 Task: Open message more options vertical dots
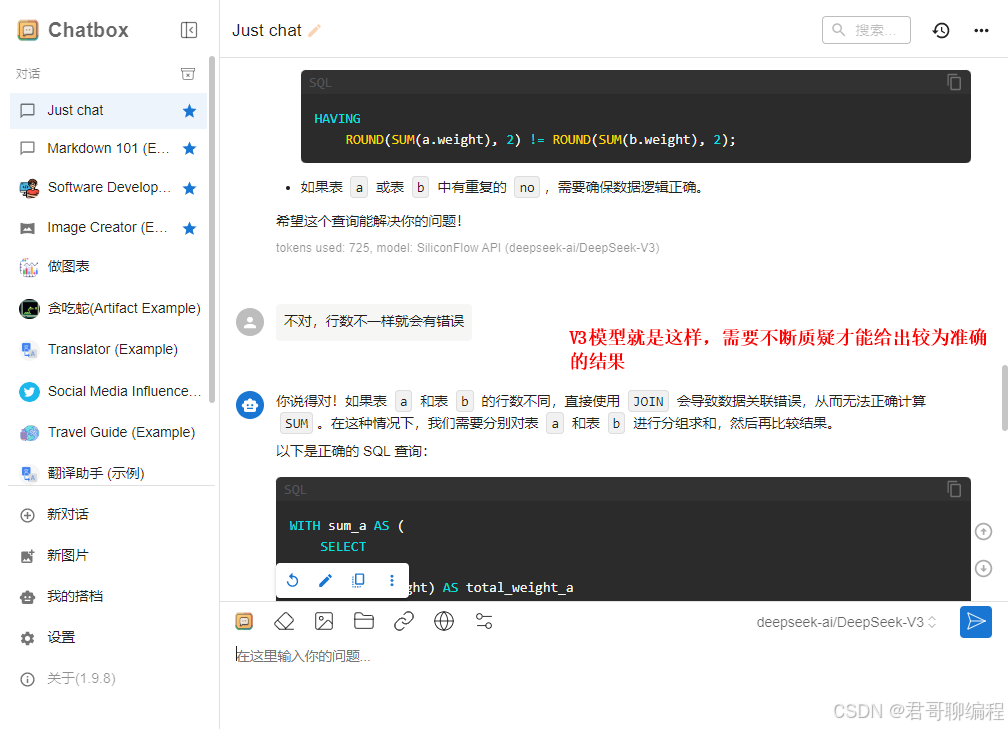click(x=392, y=580)
